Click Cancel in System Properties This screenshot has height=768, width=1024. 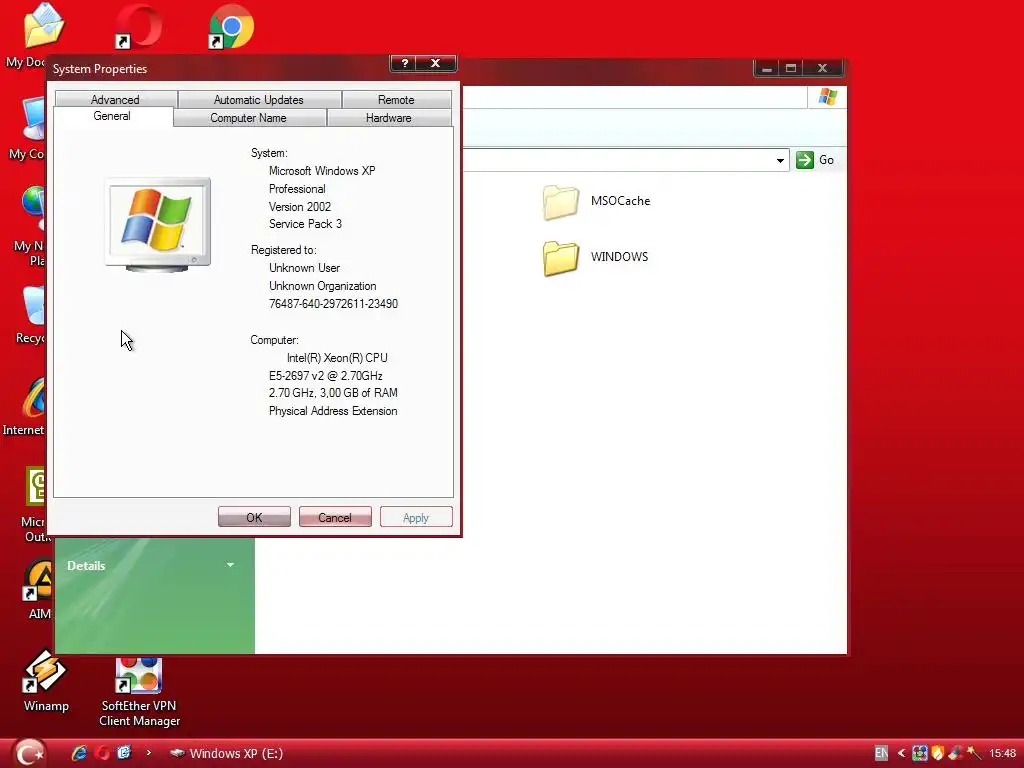click(x=335, y=517)
